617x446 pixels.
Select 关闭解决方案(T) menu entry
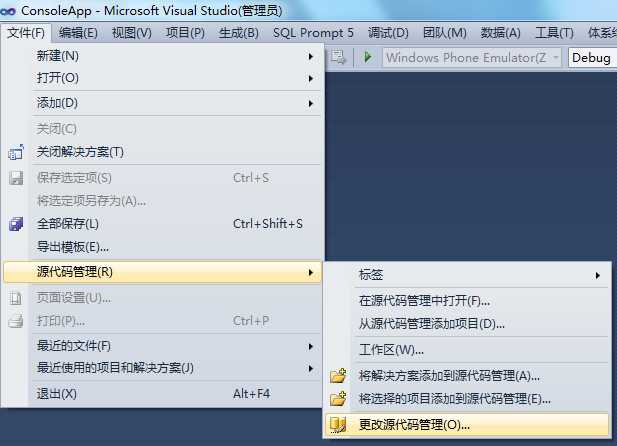point(162,152)
